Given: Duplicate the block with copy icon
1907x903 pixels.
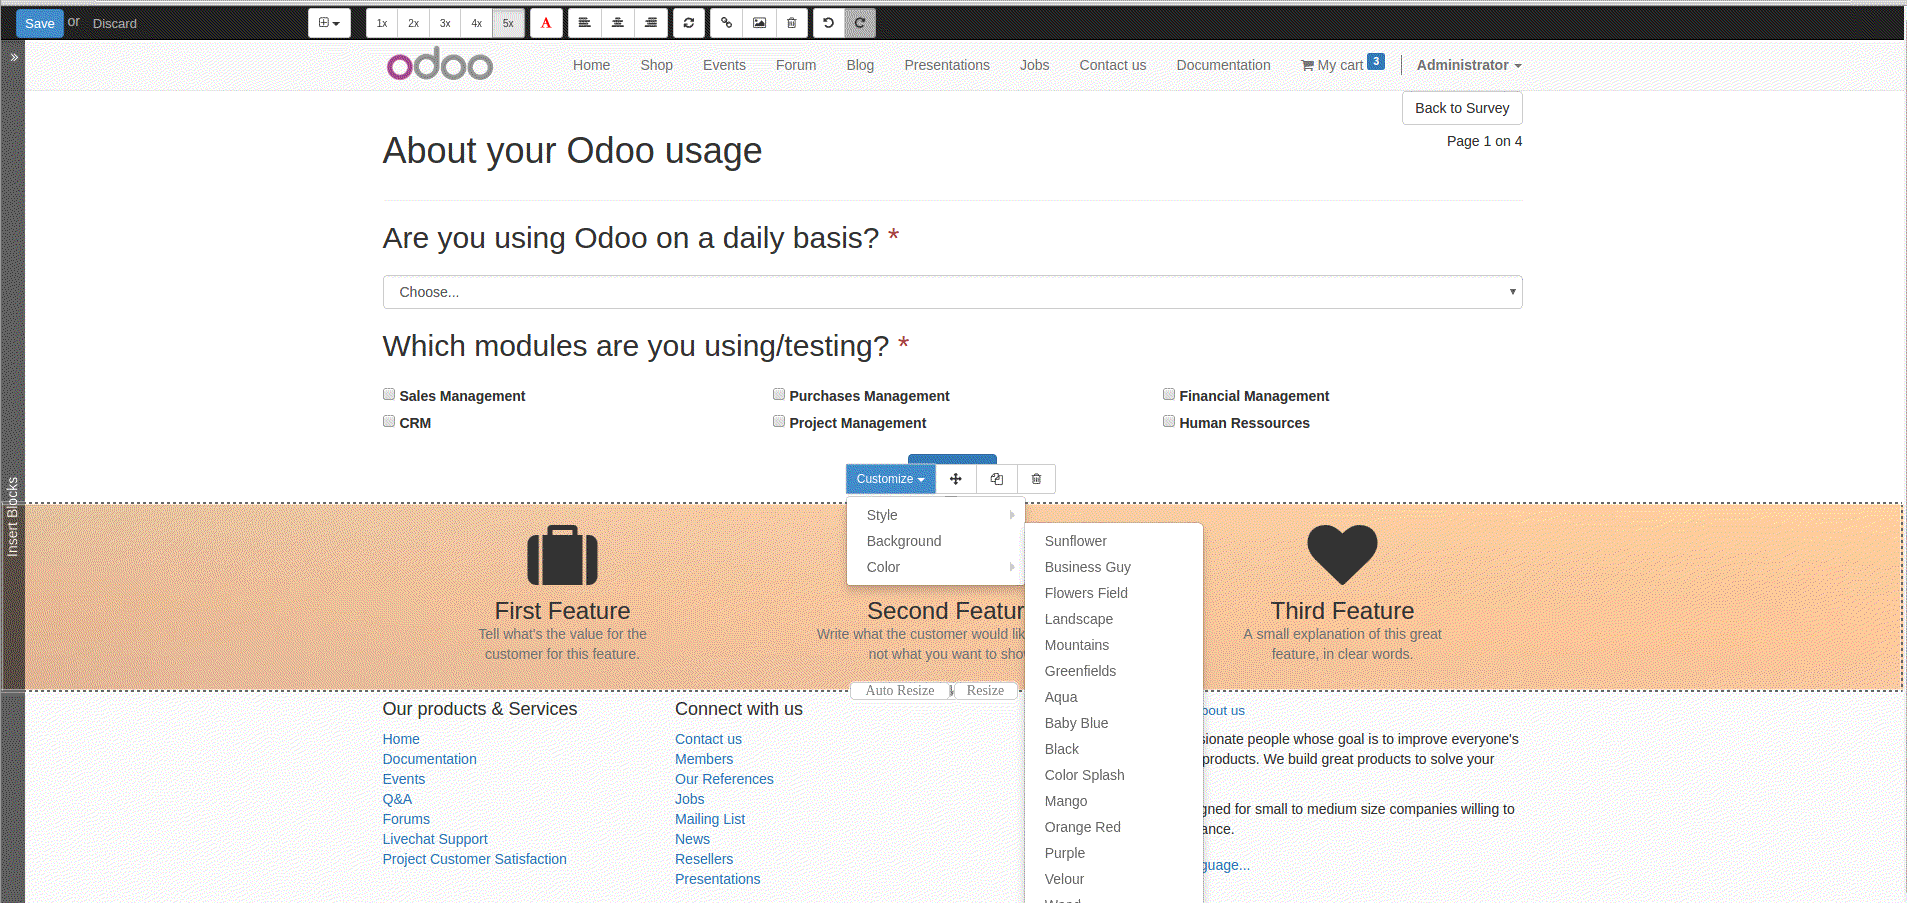Looking at the screenshot, I should pos(997,479).
